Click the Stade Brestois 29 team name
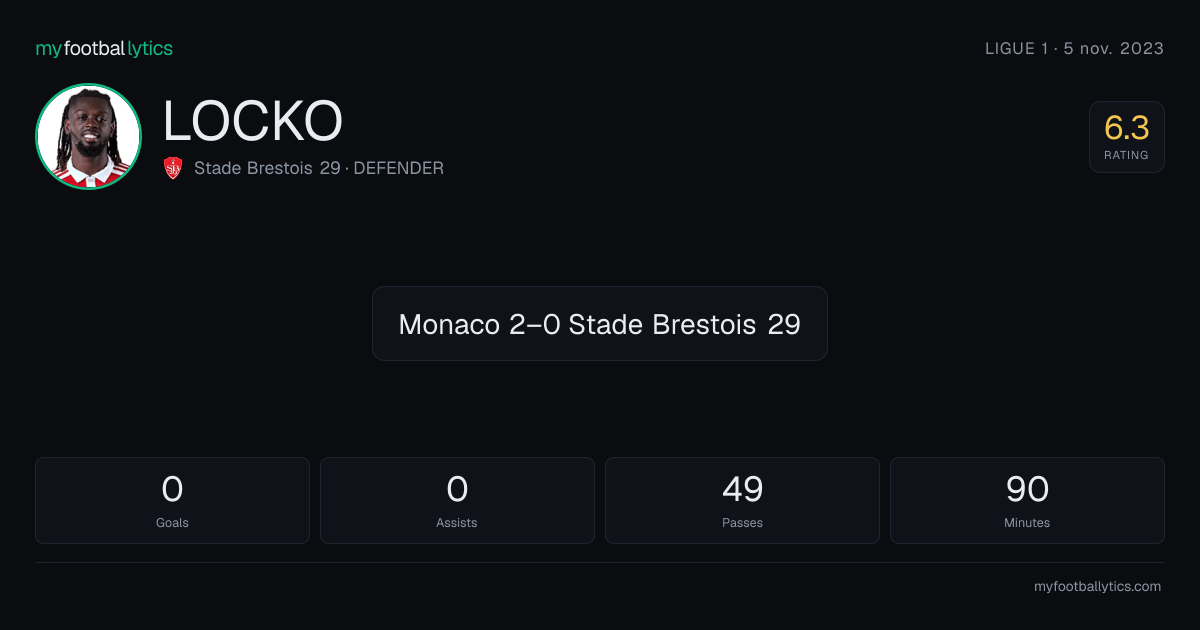The width and height of the screenshot is (1200, 630). coord(267,168)
